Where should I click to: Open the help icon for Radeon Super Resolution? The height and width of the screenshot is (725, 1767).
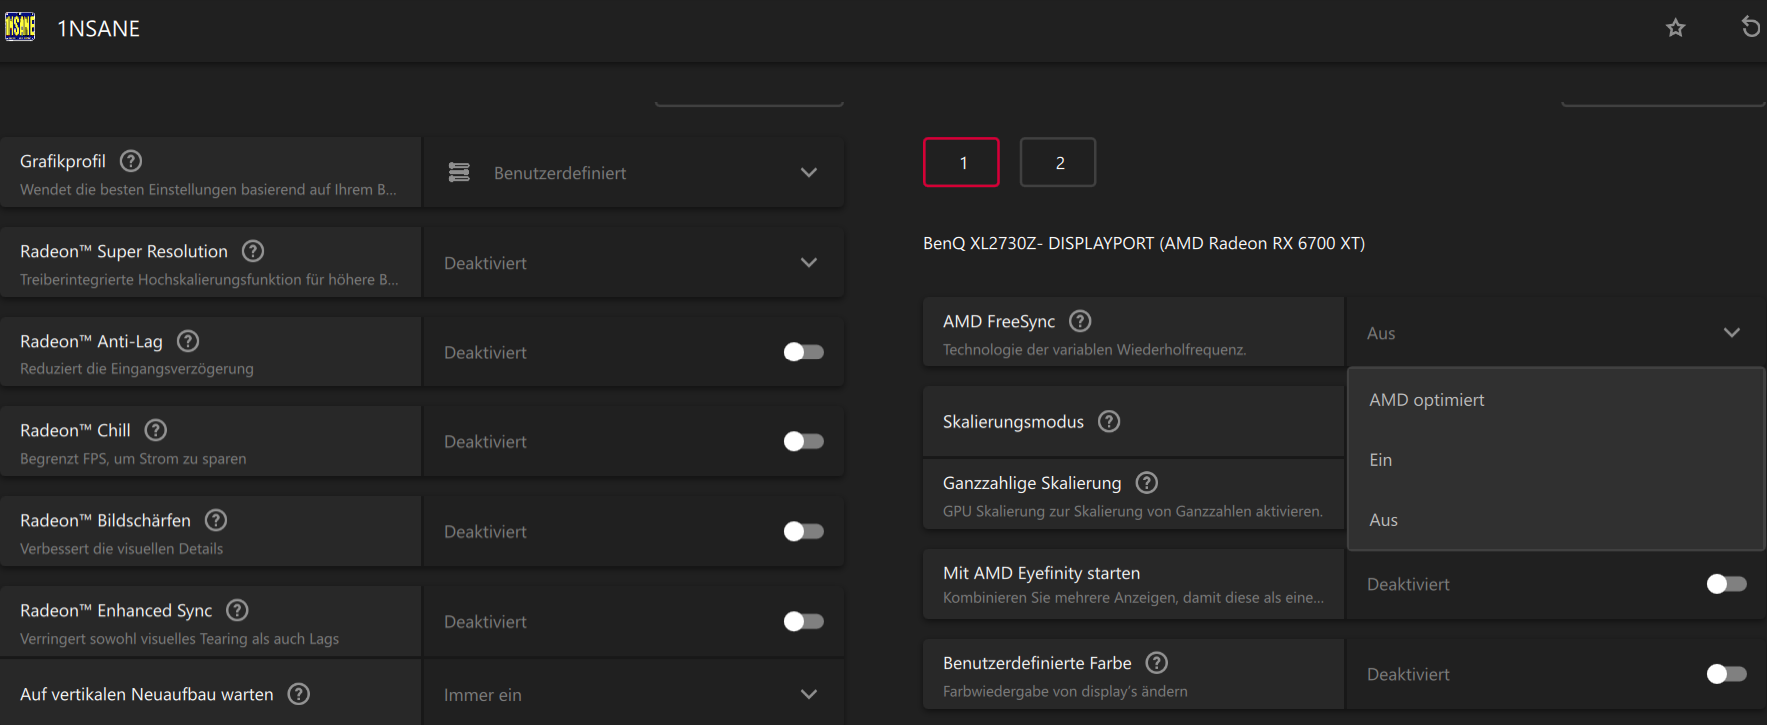253,251
